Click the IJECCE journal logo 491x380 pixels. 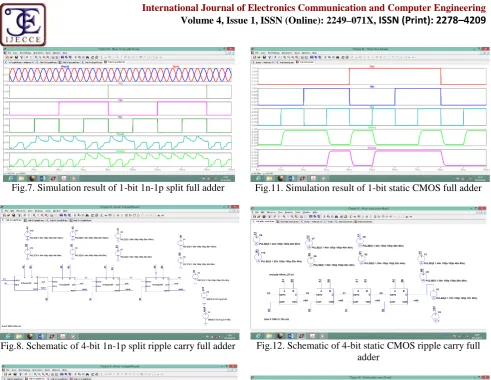23,25
